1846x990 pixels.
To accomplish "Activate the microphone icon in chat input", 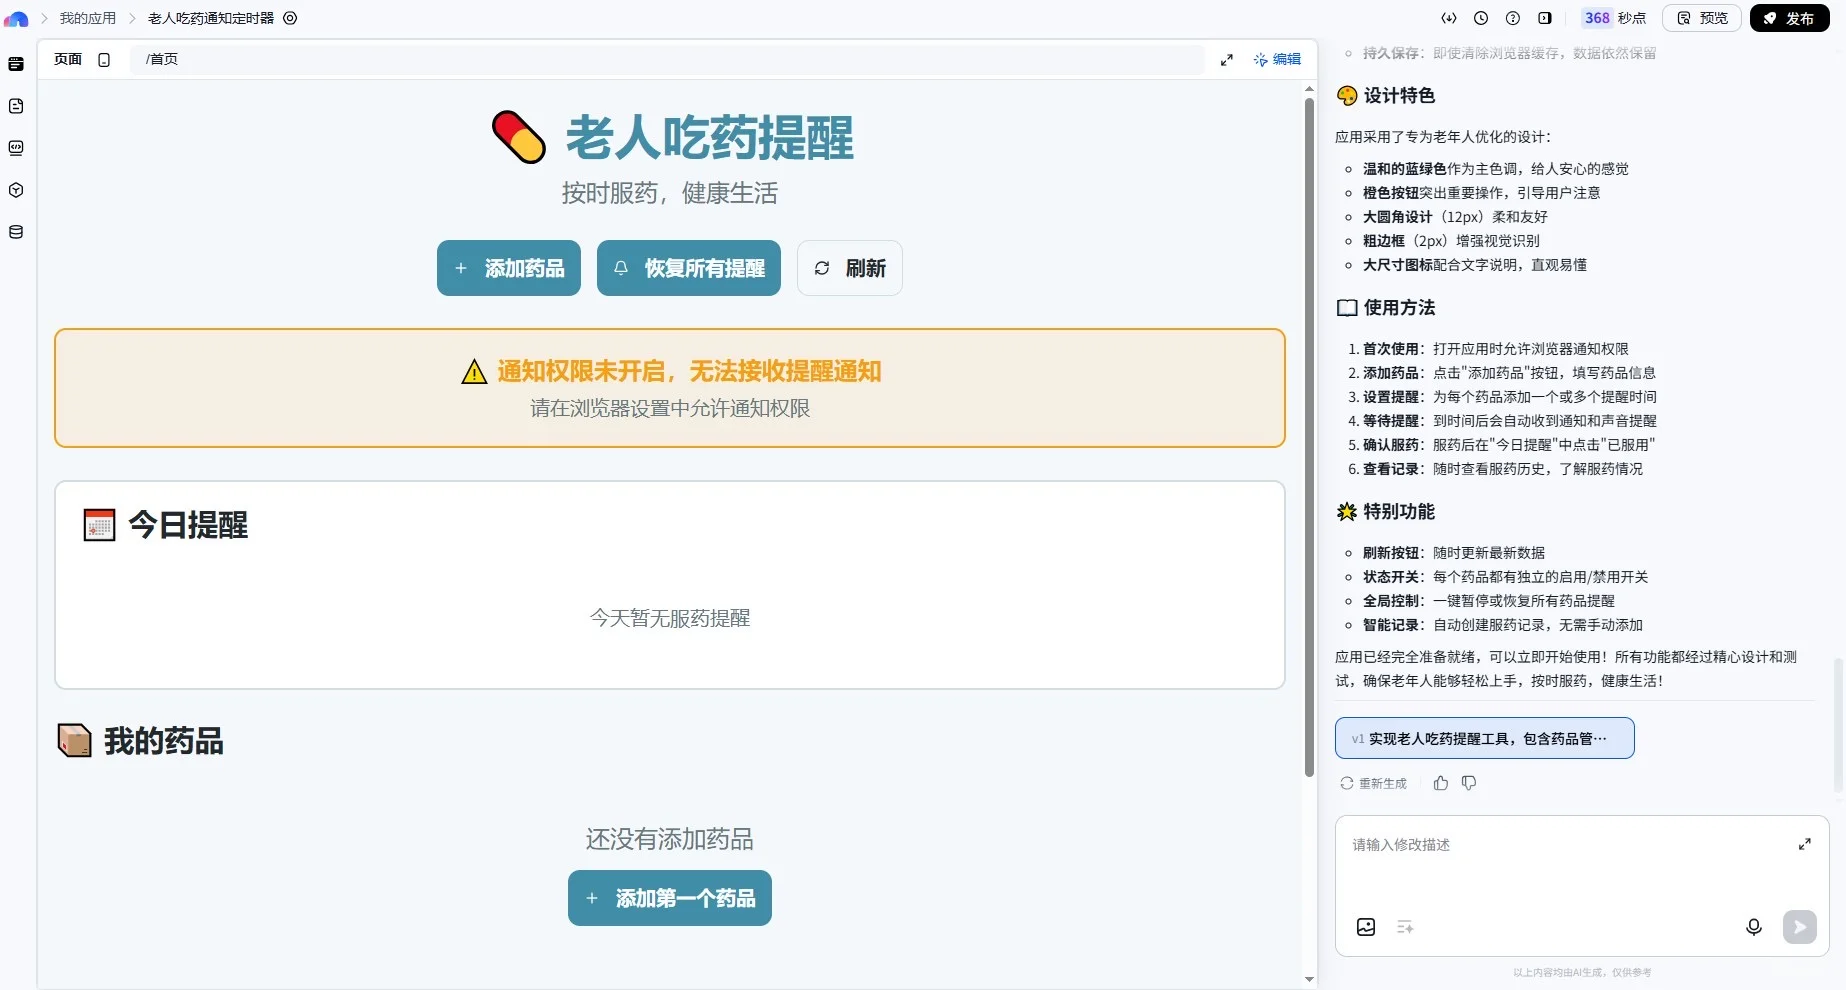I will click(1753, 927).
